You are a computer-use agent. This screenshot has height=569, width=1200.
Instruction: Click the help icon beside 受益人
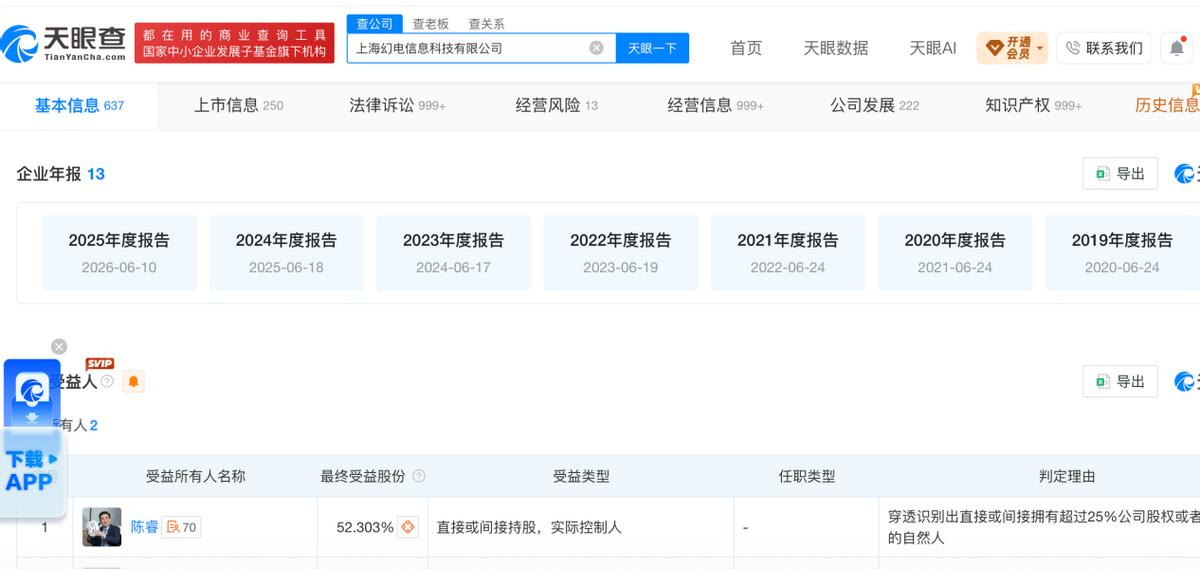[x=107, y=381]
